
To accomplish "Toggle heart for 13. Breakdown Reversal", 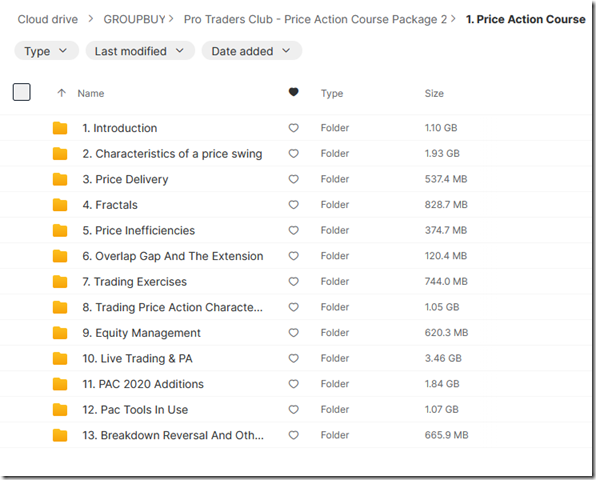I will [x=293, y=435].
